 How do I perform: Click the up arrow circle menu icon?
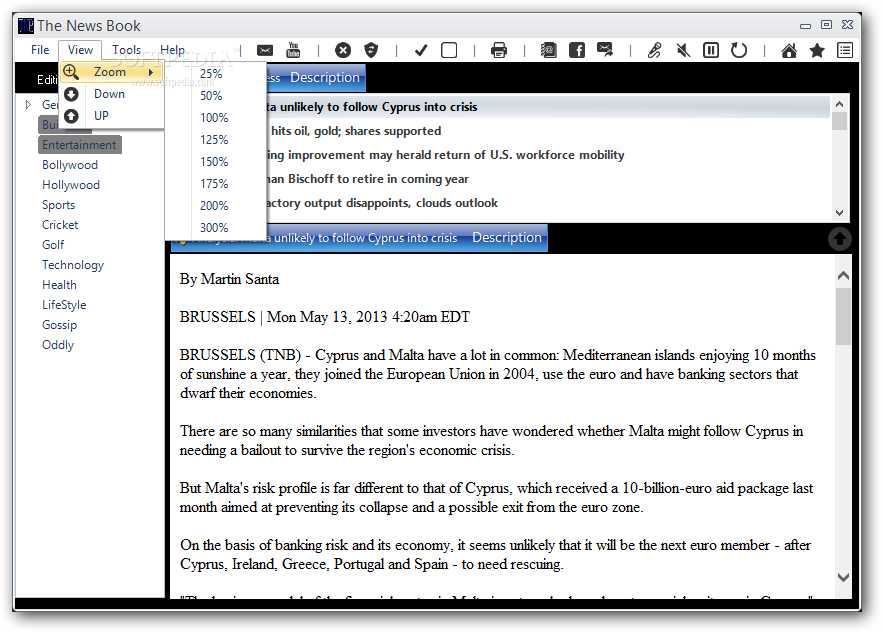(x=71, y=116)
